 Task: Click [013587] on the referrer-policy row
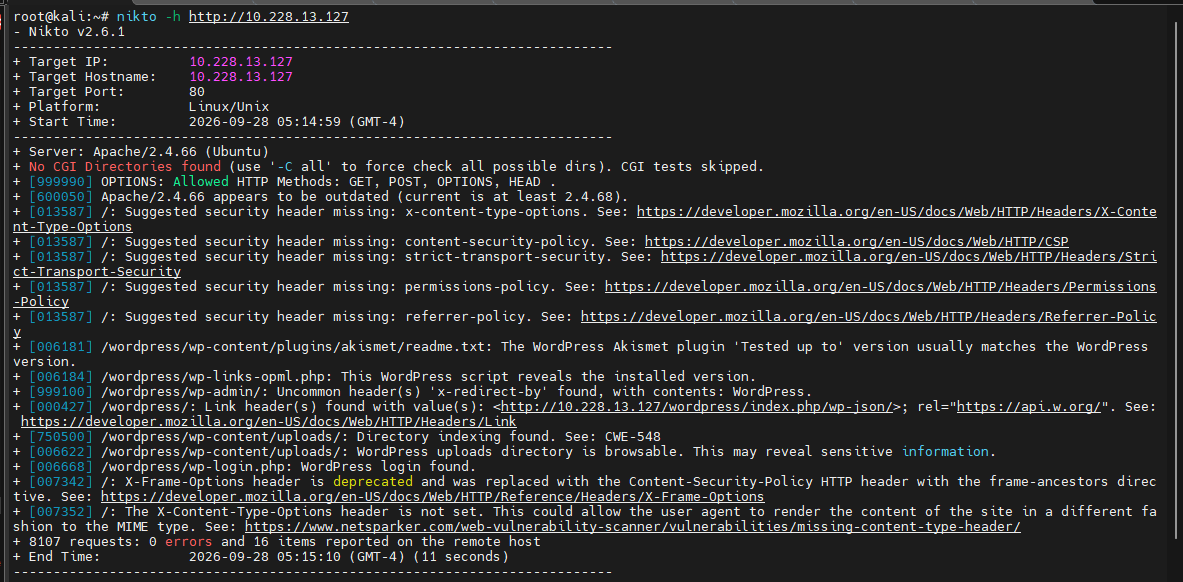pyautogui.click(x=60, y=317)
